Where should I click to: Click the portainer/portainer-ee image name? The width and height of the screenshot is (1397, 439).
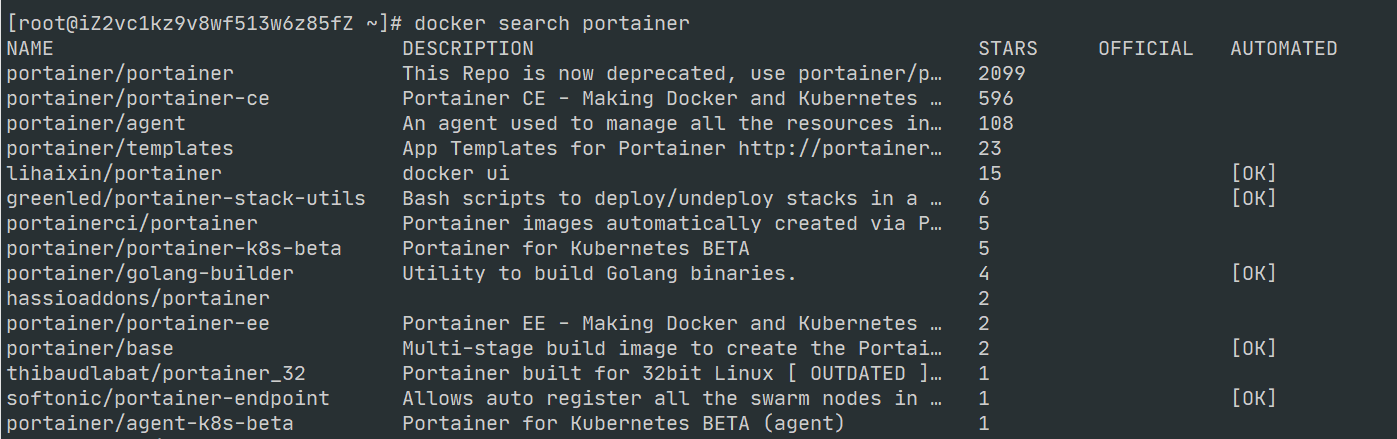click(x=138, y=323)
